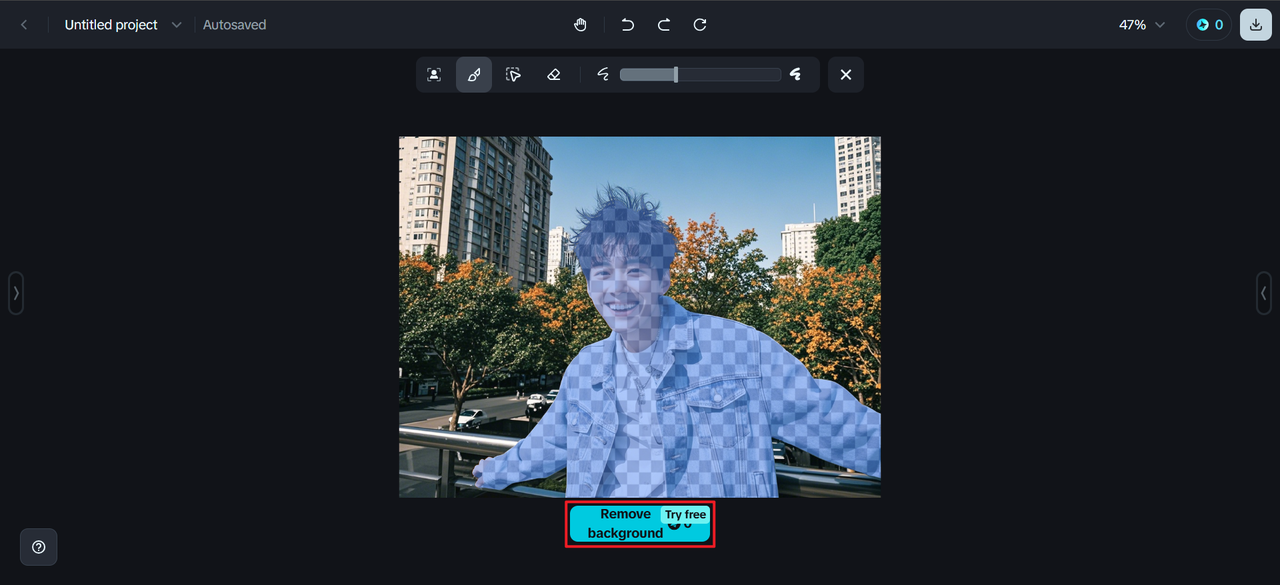This screenshot has height=585, width=1280.
Task: Download the project with the export icon
Action: [1256, 25]
